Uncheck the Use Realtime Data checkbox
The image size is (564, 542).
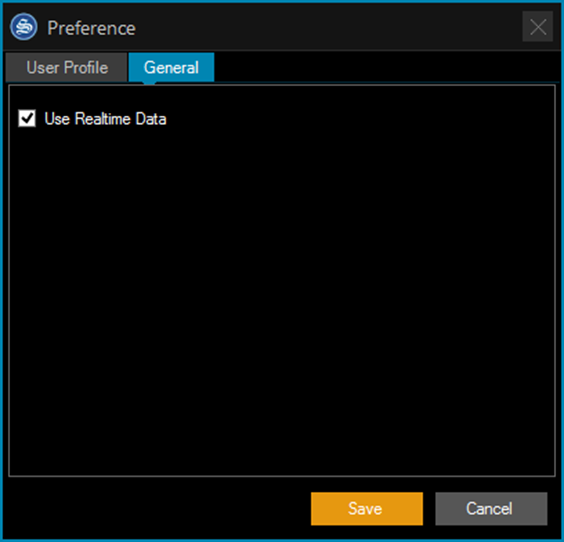pos(27,118)
